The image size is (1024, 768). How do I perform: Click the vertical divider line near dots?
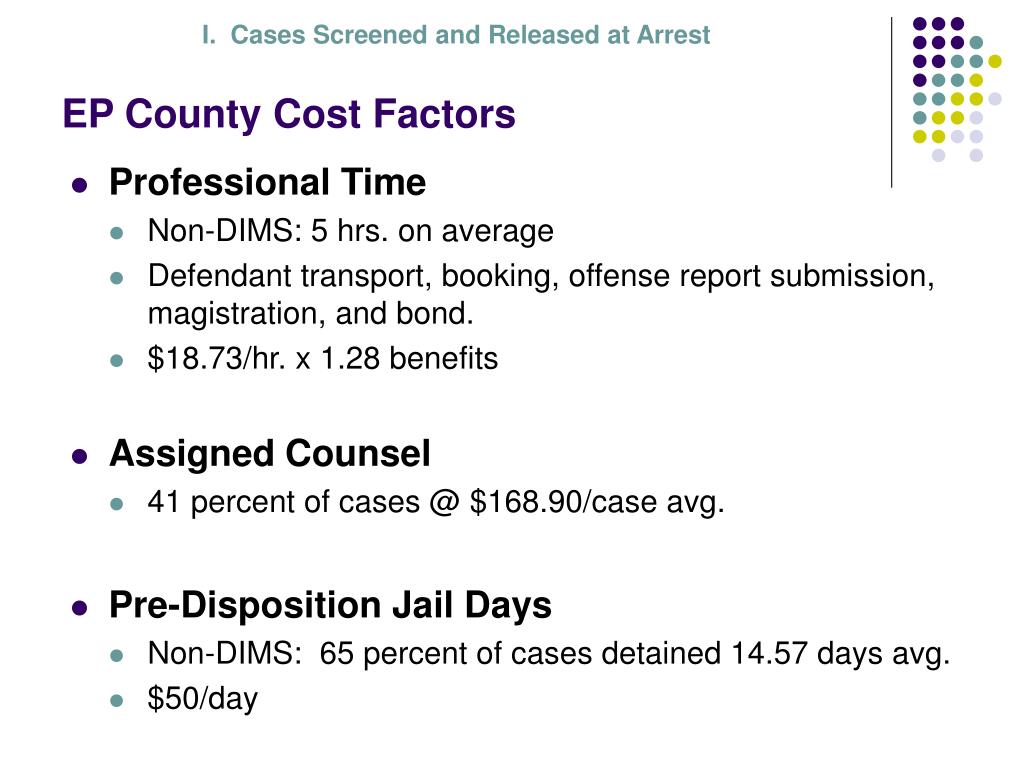891,103
